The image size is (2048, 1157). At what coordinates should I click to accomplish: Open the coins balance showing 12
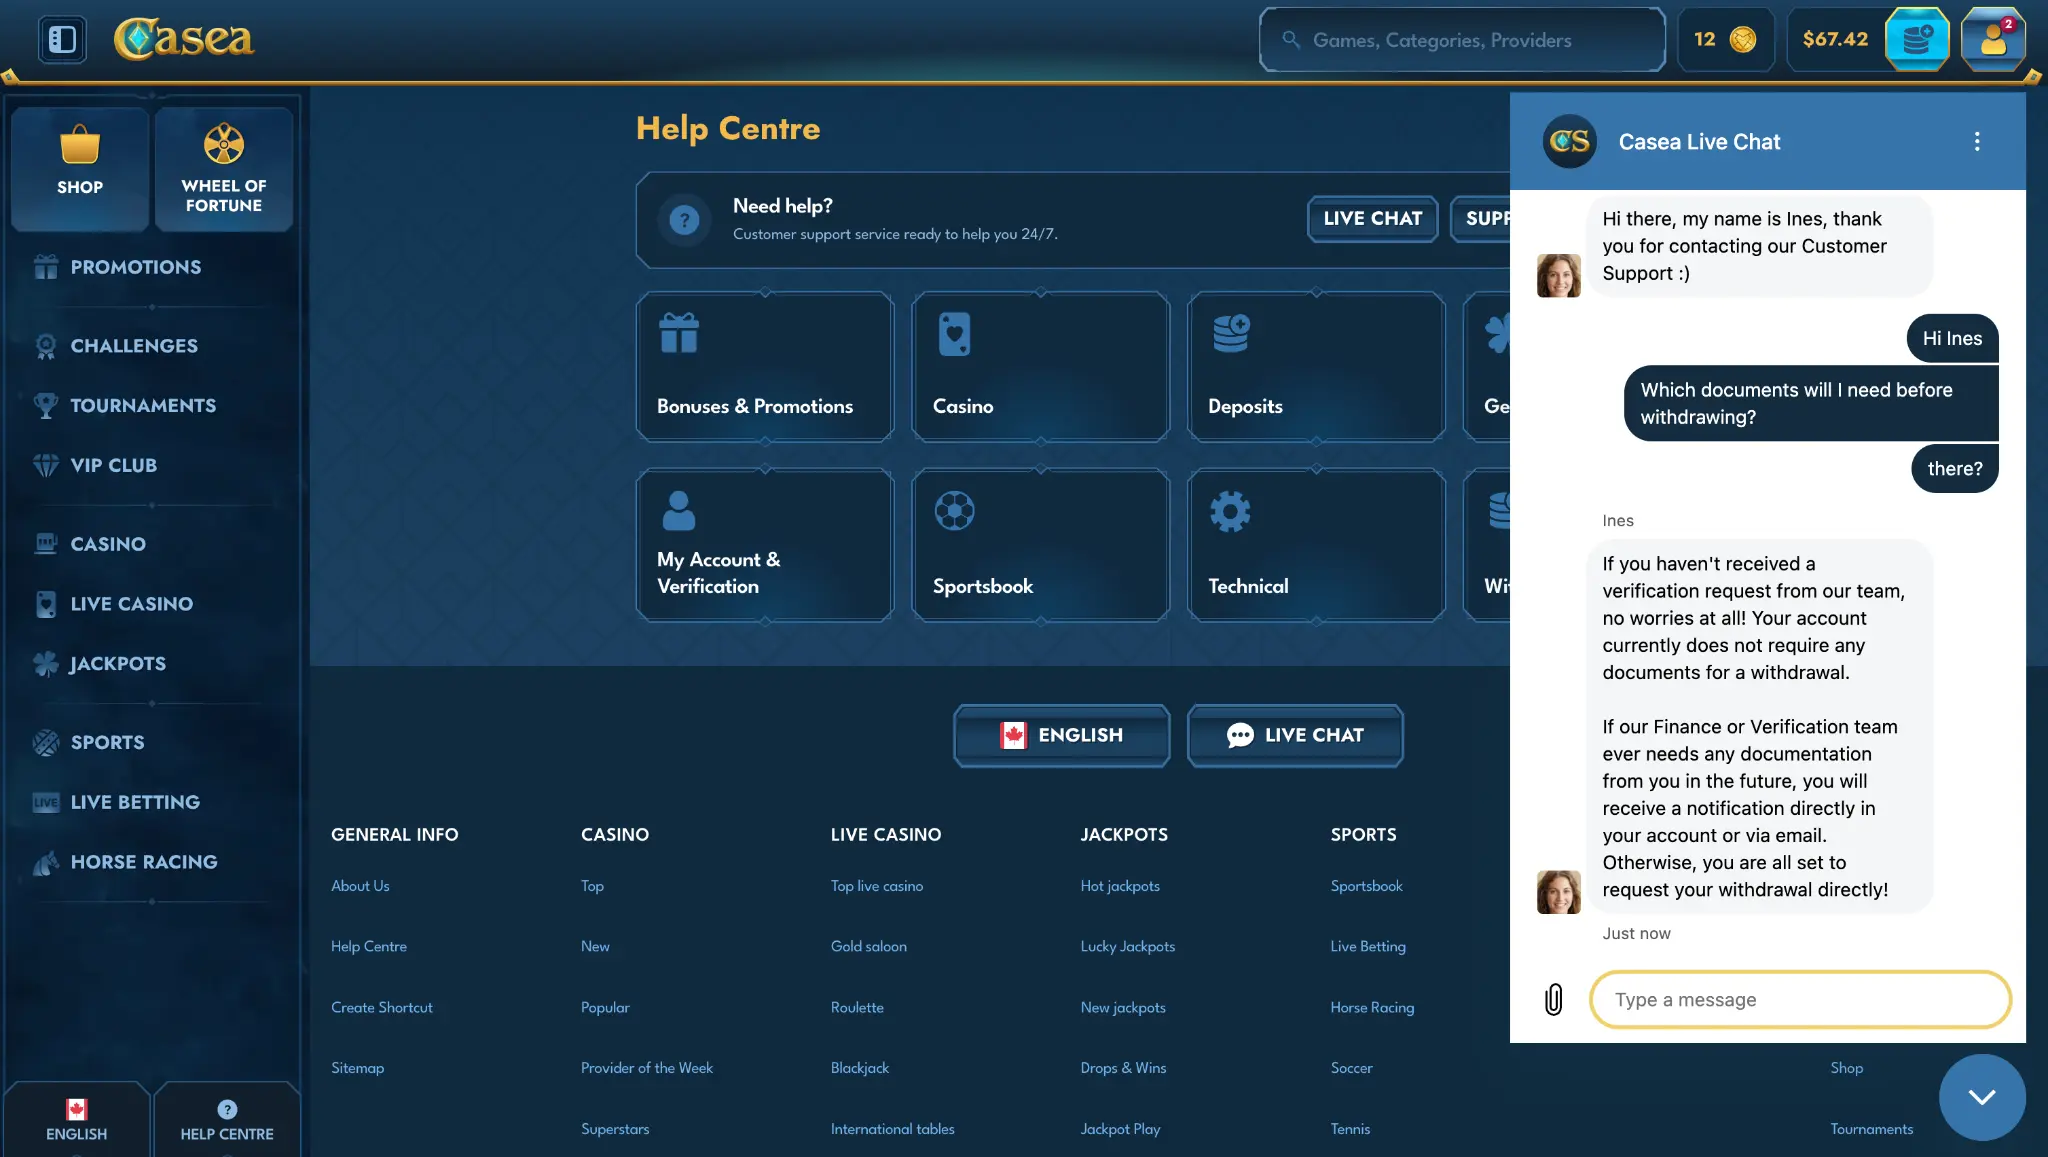1725,40
